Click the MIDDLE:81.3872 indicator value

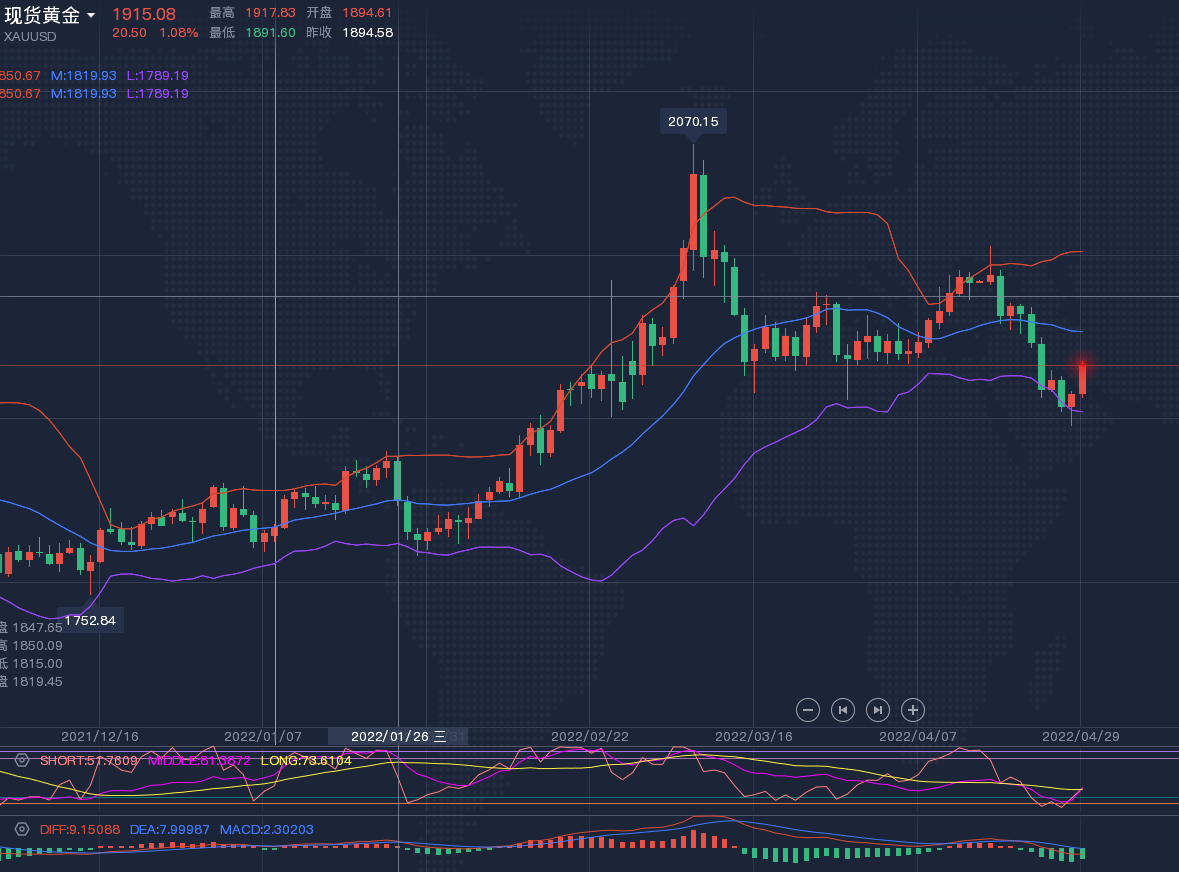[200, 761]
